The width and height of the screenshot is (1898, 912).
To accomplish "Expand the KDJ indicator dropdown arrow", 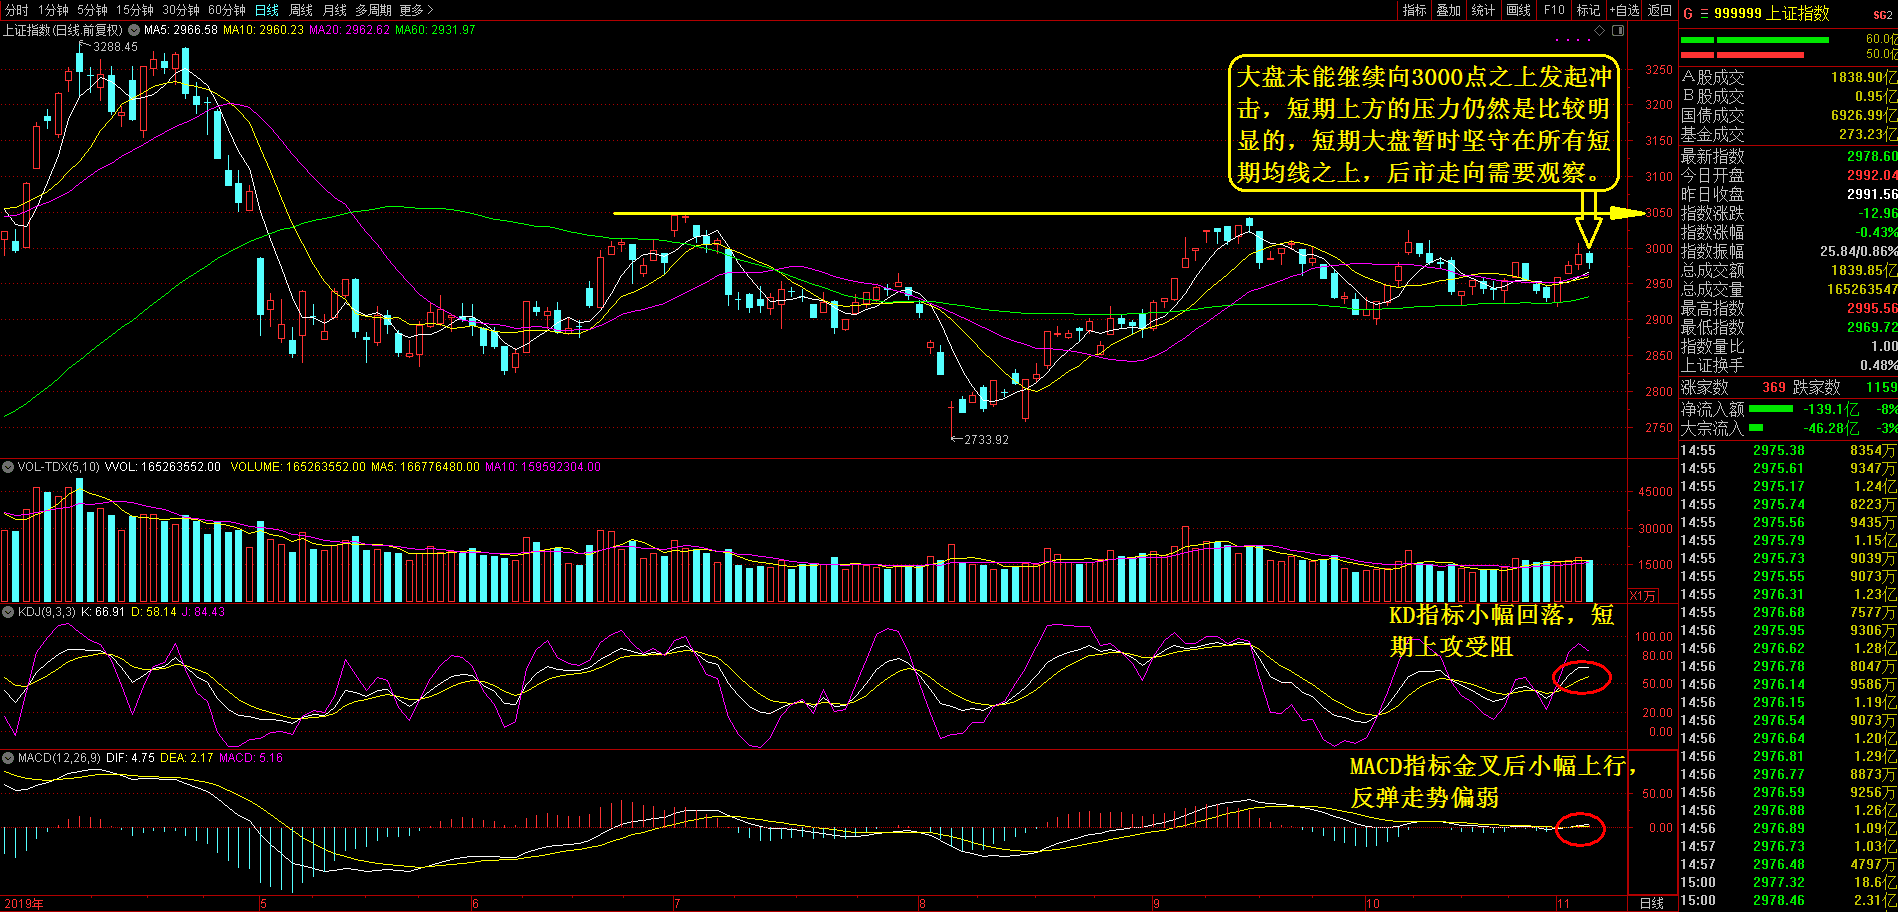I will (x=8, y=612).
